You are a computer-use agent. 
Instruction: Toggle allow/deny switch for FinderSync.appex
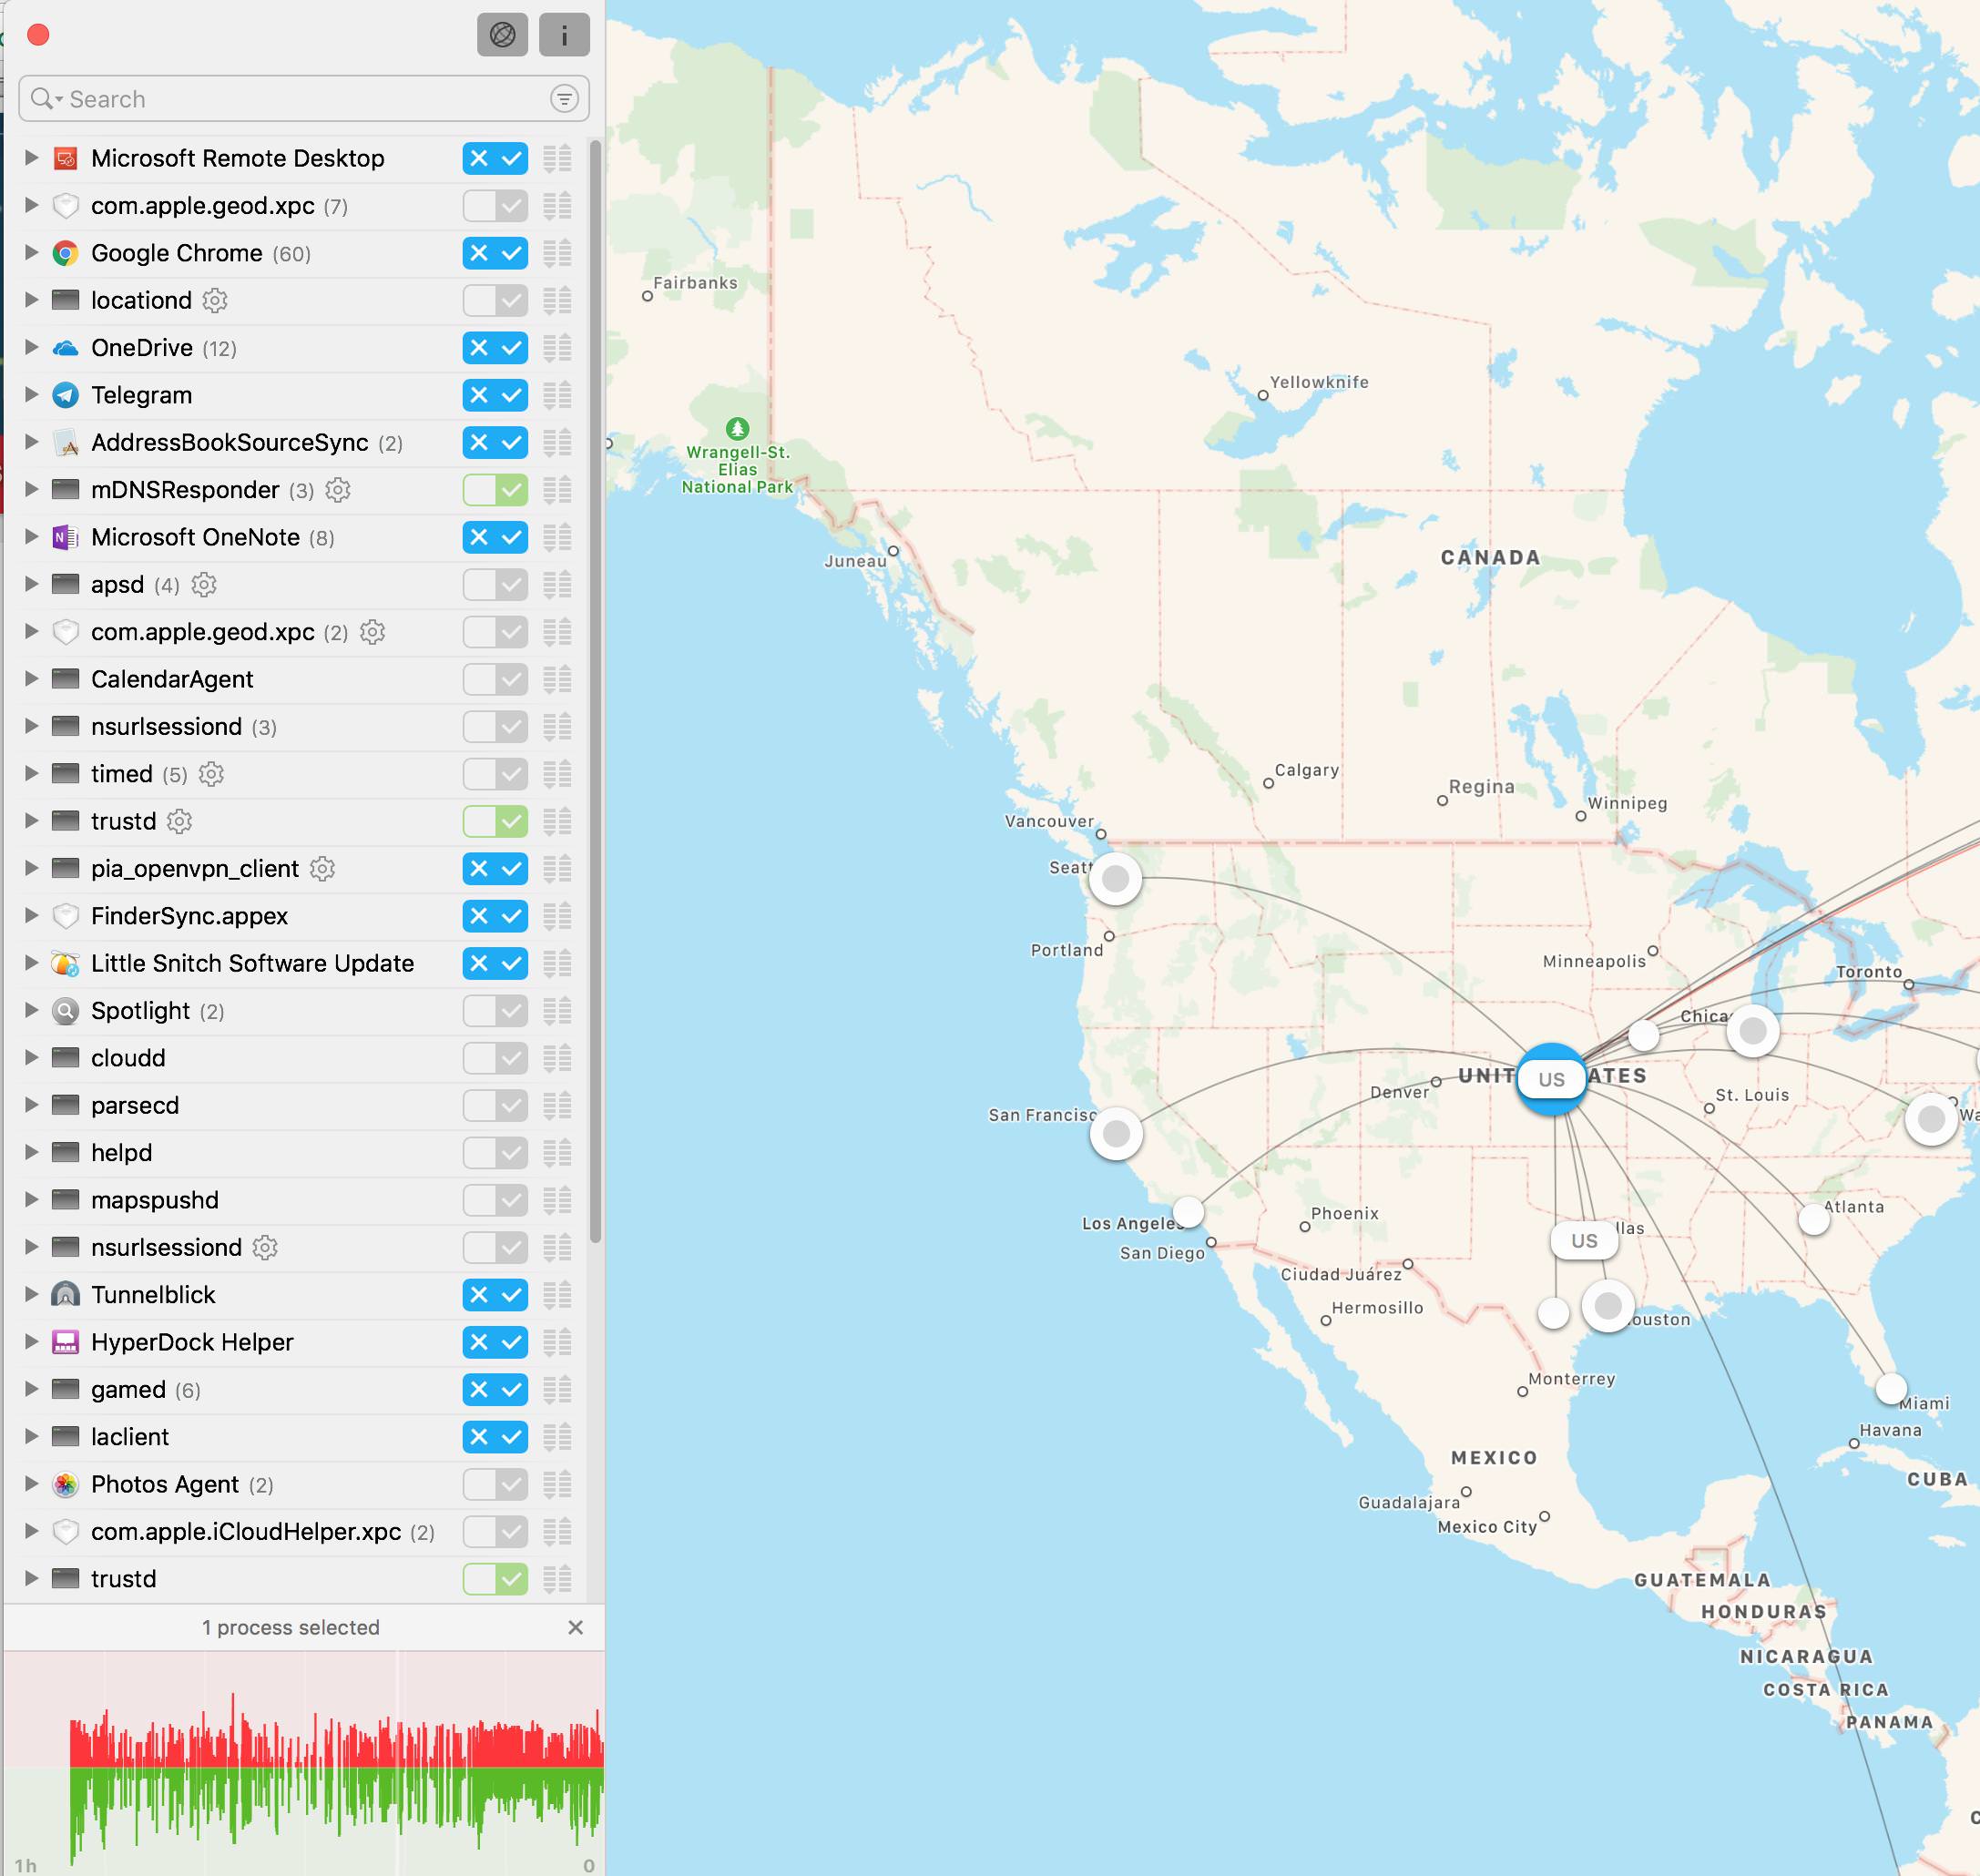495,916
